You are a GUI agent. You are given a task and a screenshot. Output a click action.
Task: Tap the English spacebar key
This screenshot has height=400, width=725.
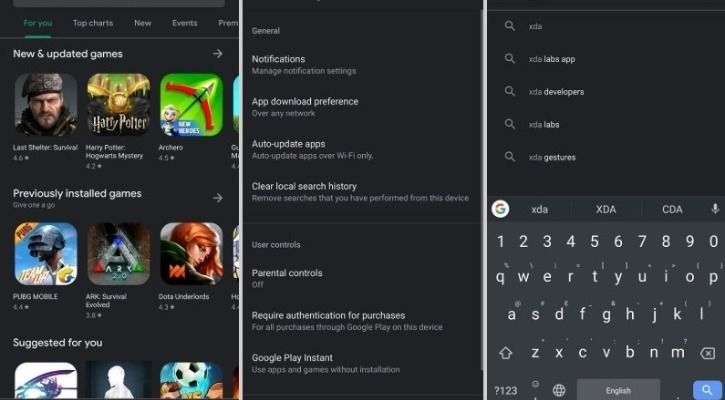[x=618, y=390]
